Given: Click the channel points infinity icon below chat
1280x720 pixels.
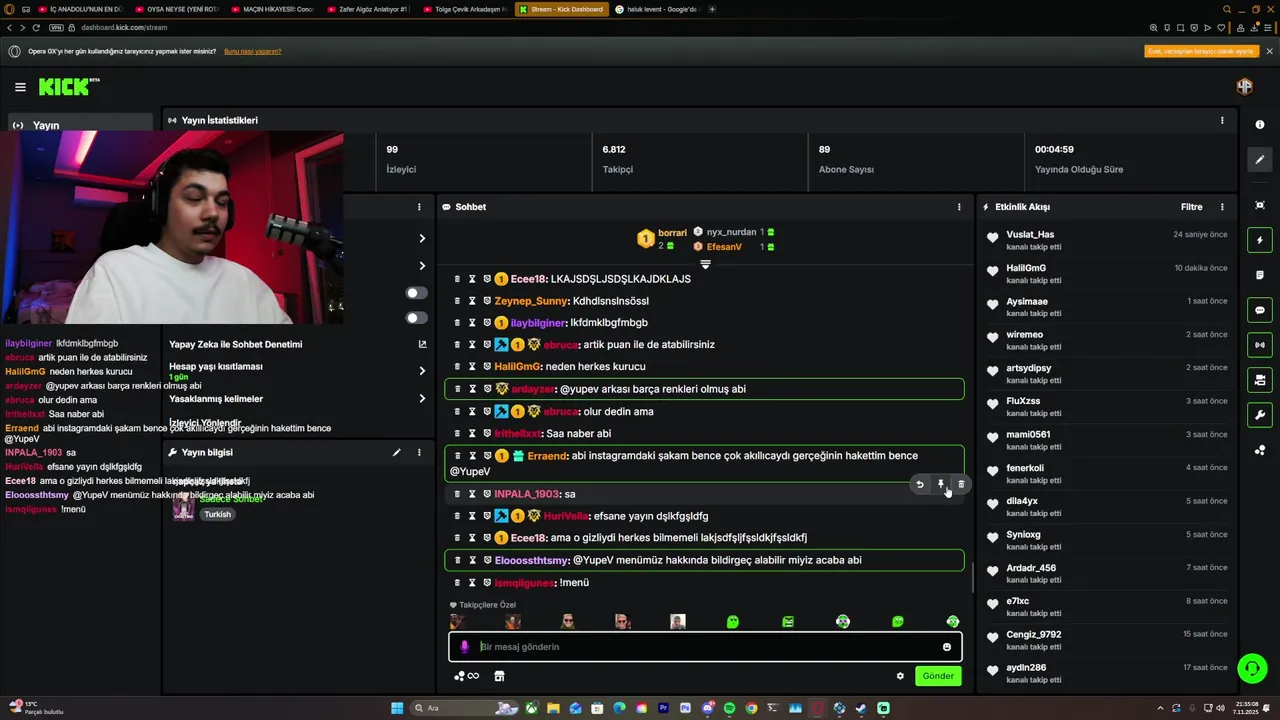Looking at the screenshot, I should (x=466, y=676).
